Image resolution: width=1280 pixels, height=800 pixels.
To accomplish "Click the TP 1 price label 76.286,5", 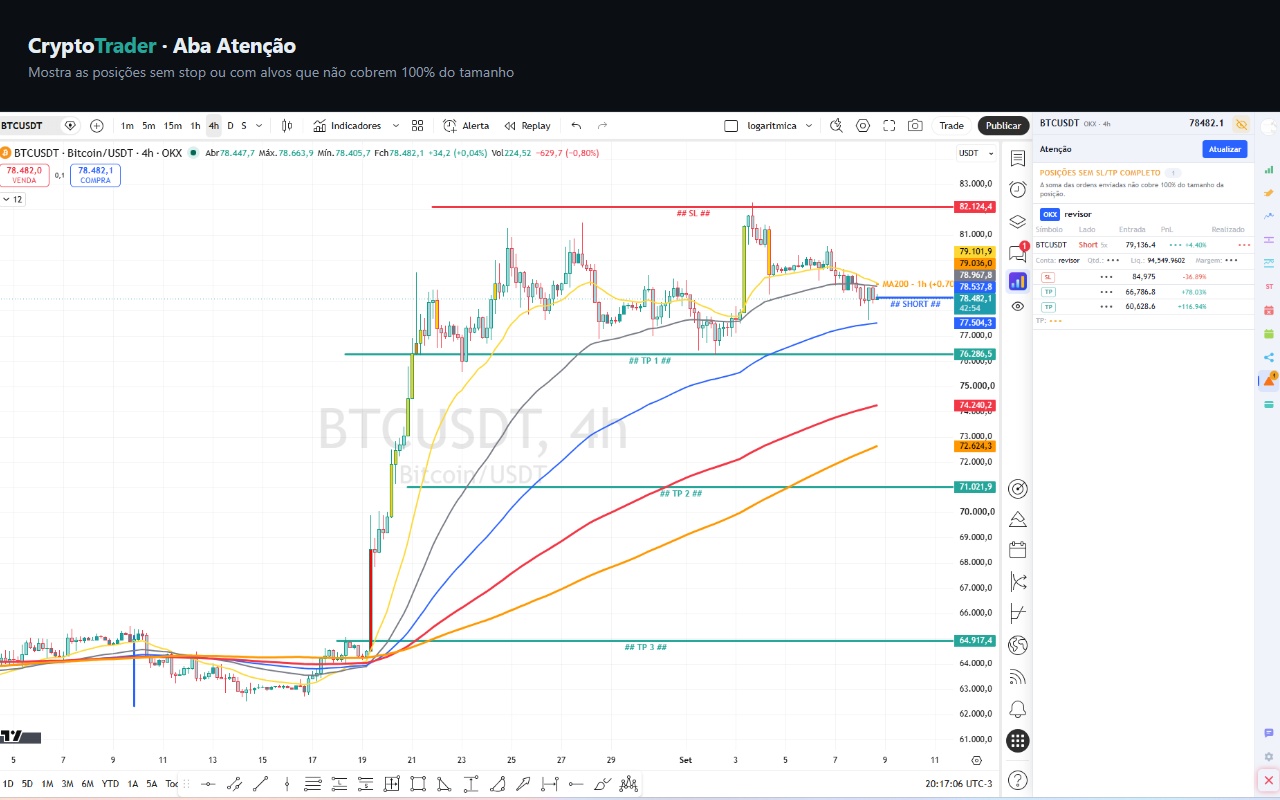I will coord(976,354).
